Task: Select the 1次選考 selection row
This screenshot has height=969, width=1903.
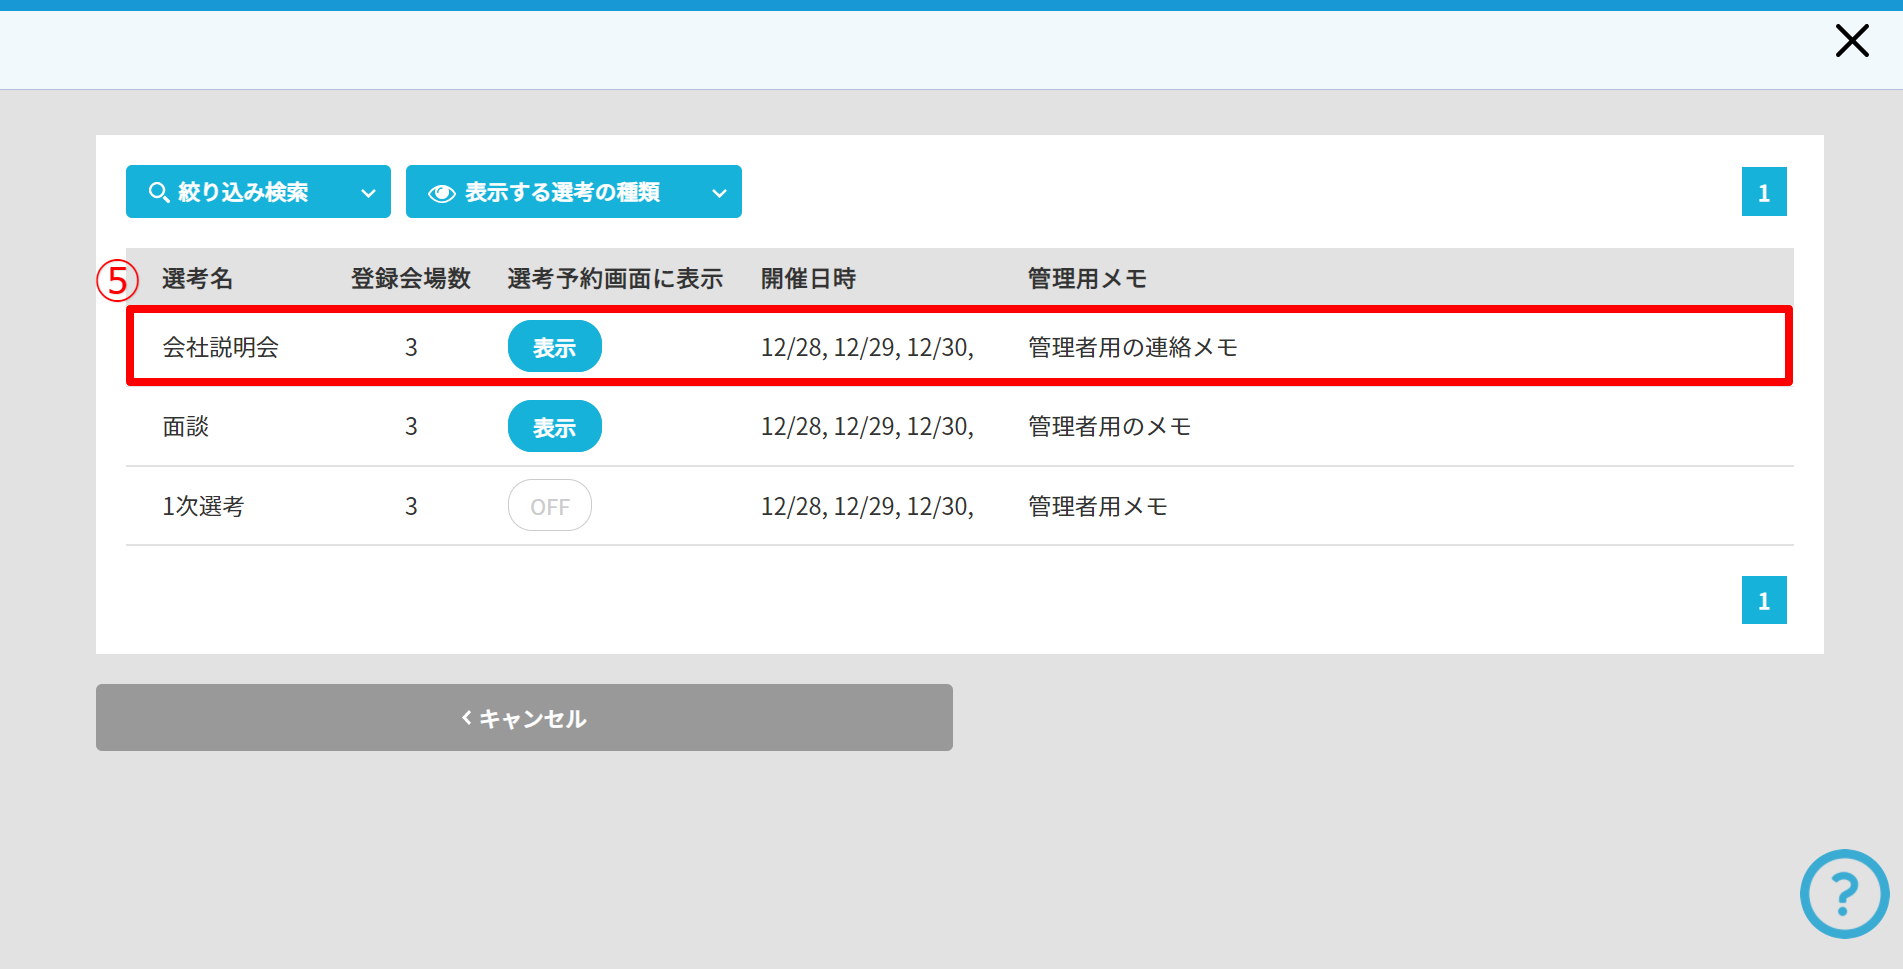Action: 203,506
